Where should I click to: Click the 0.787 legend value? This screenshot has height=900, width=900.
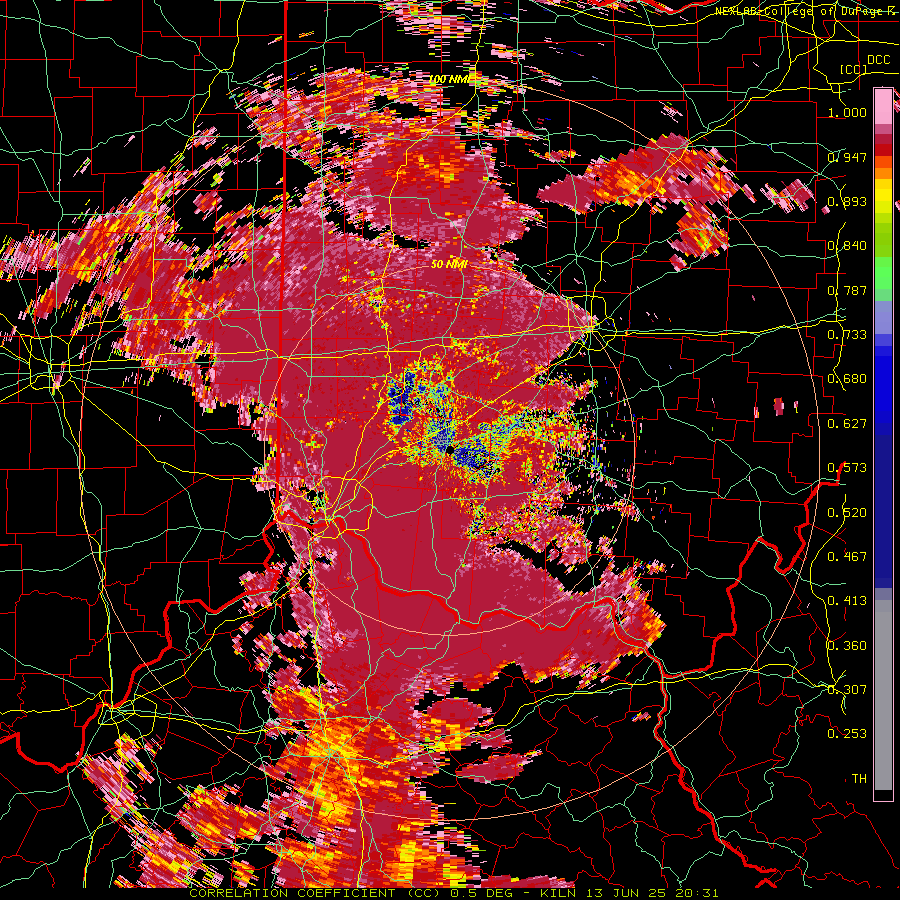point(847,290)
